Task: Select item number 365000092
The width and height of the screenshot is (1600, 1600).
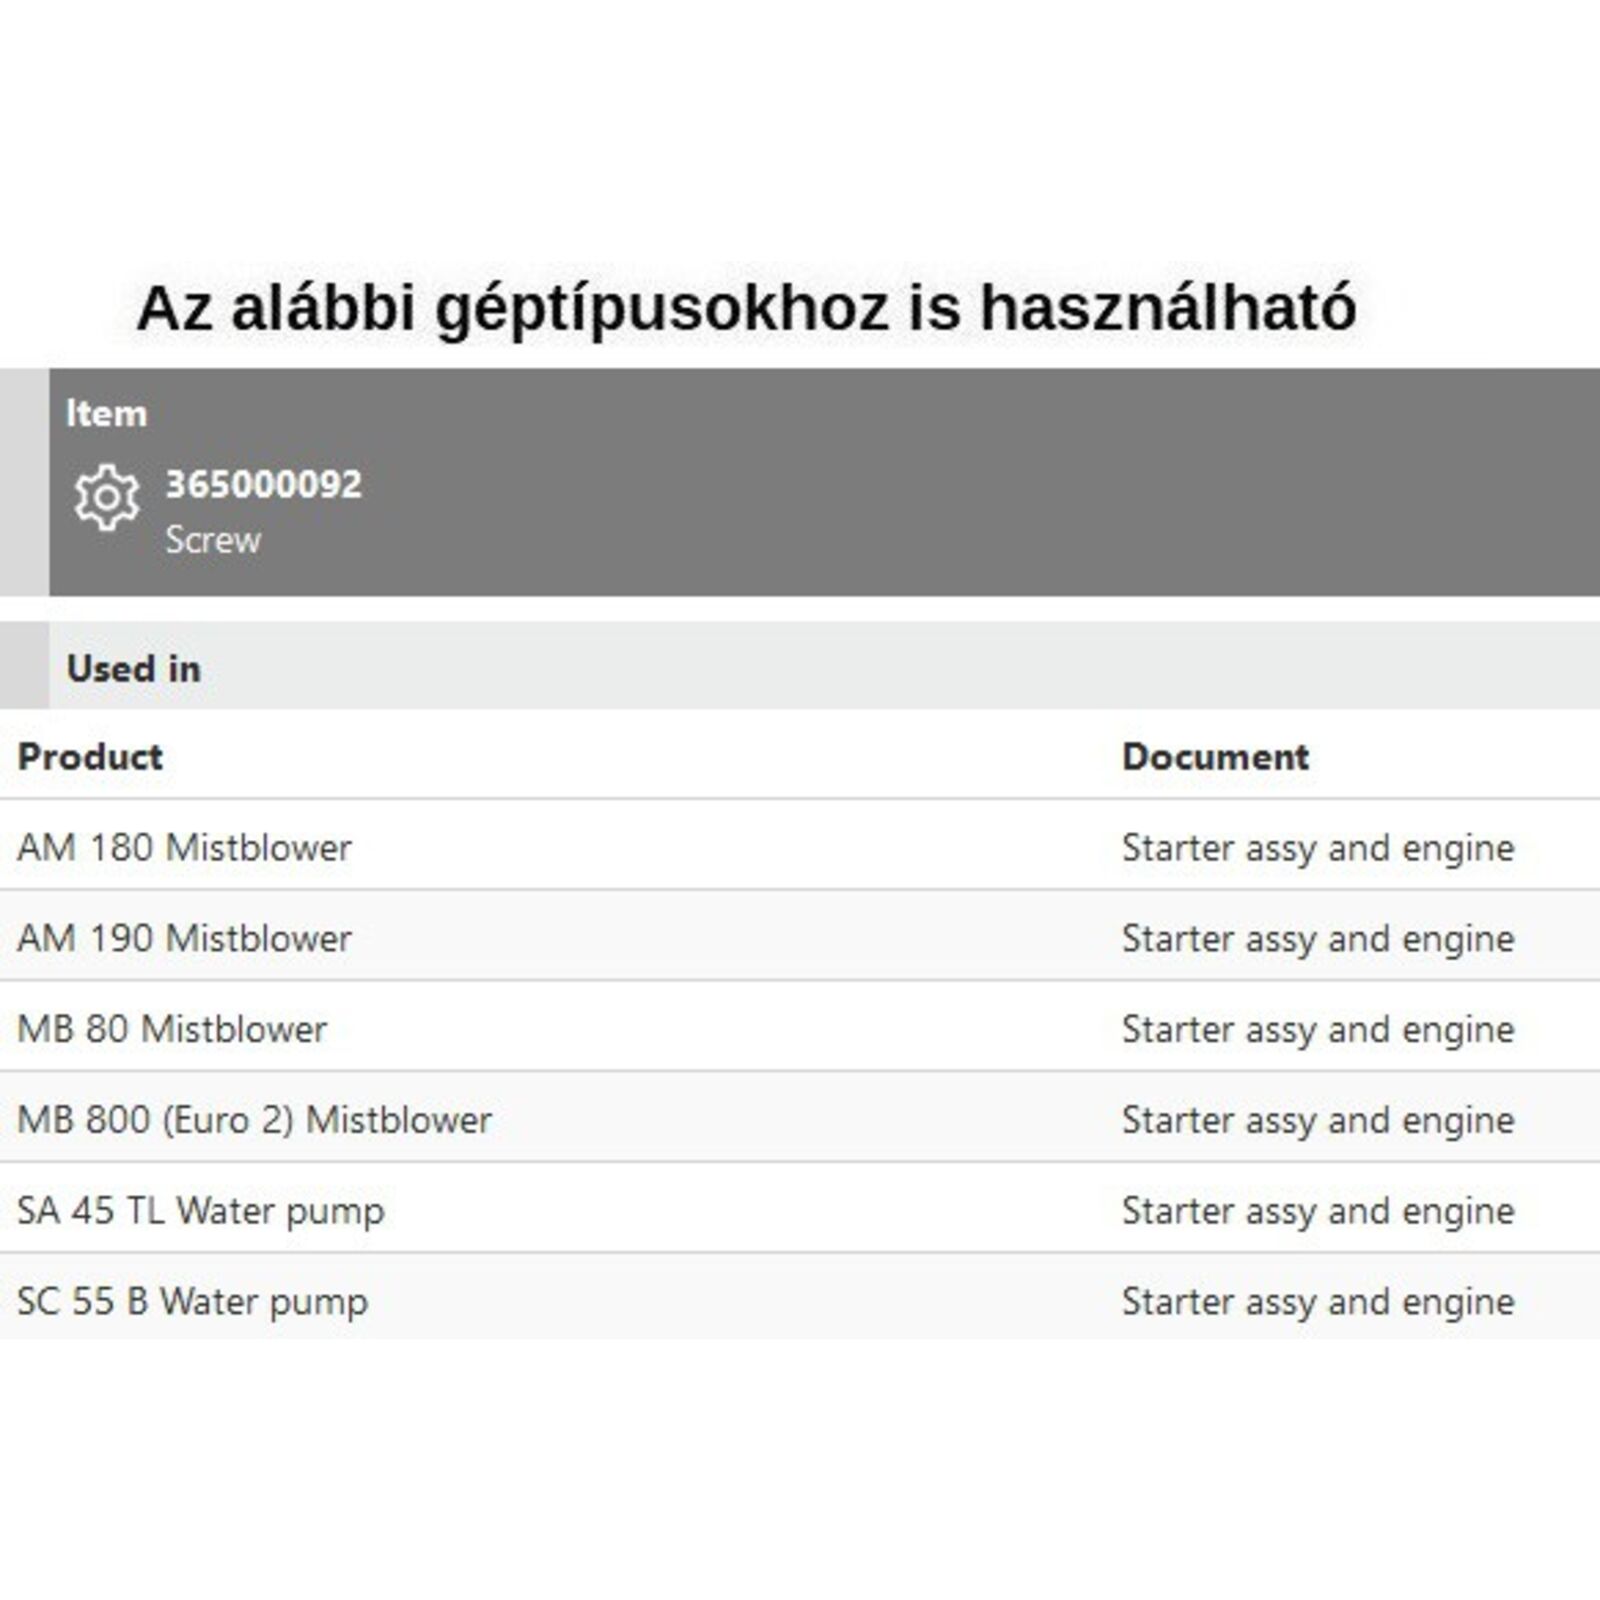Action: (263, 484)
